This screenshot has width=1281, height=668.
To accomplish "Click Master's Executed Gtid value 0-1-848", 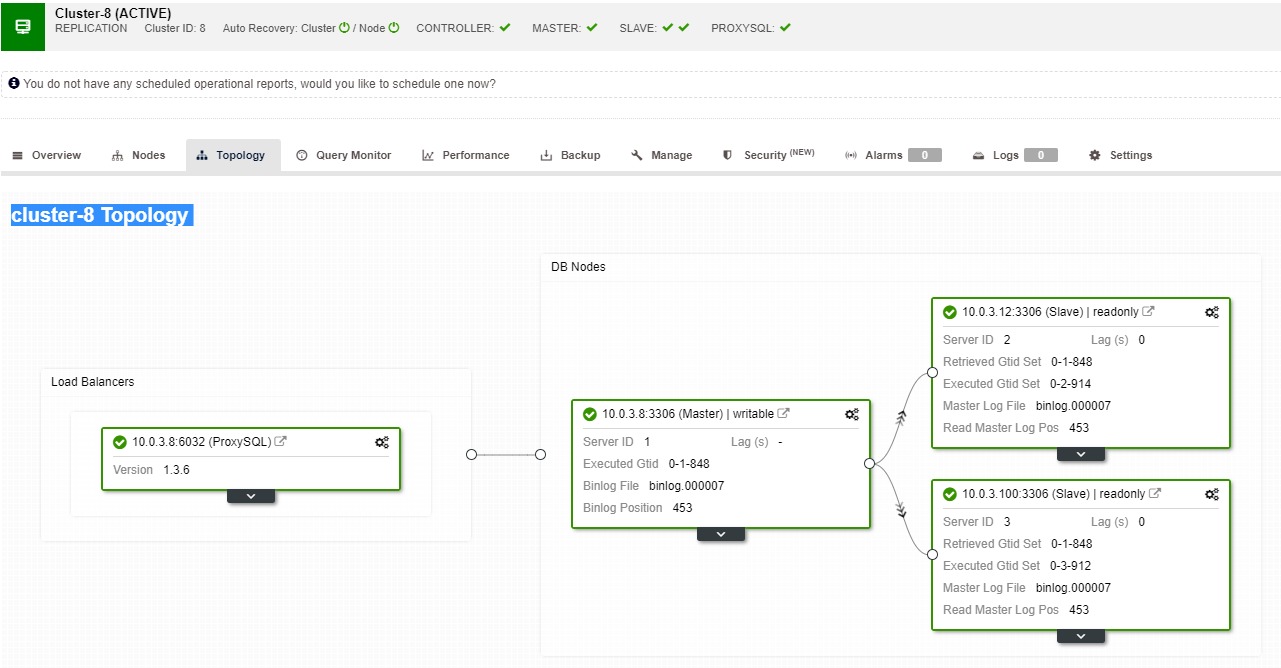I will click(x=689, y=464).
